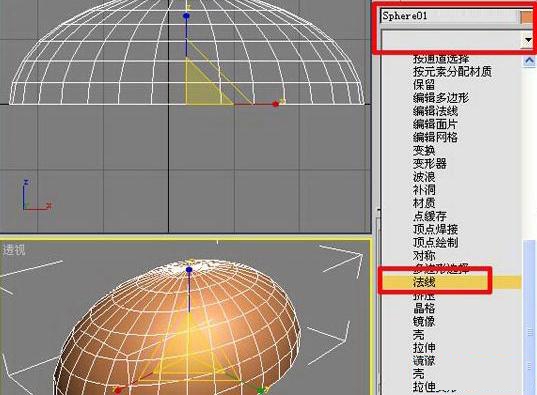Apply the 编辑面片 modifier
Screen dimensions: 537x395
point(435,124)
